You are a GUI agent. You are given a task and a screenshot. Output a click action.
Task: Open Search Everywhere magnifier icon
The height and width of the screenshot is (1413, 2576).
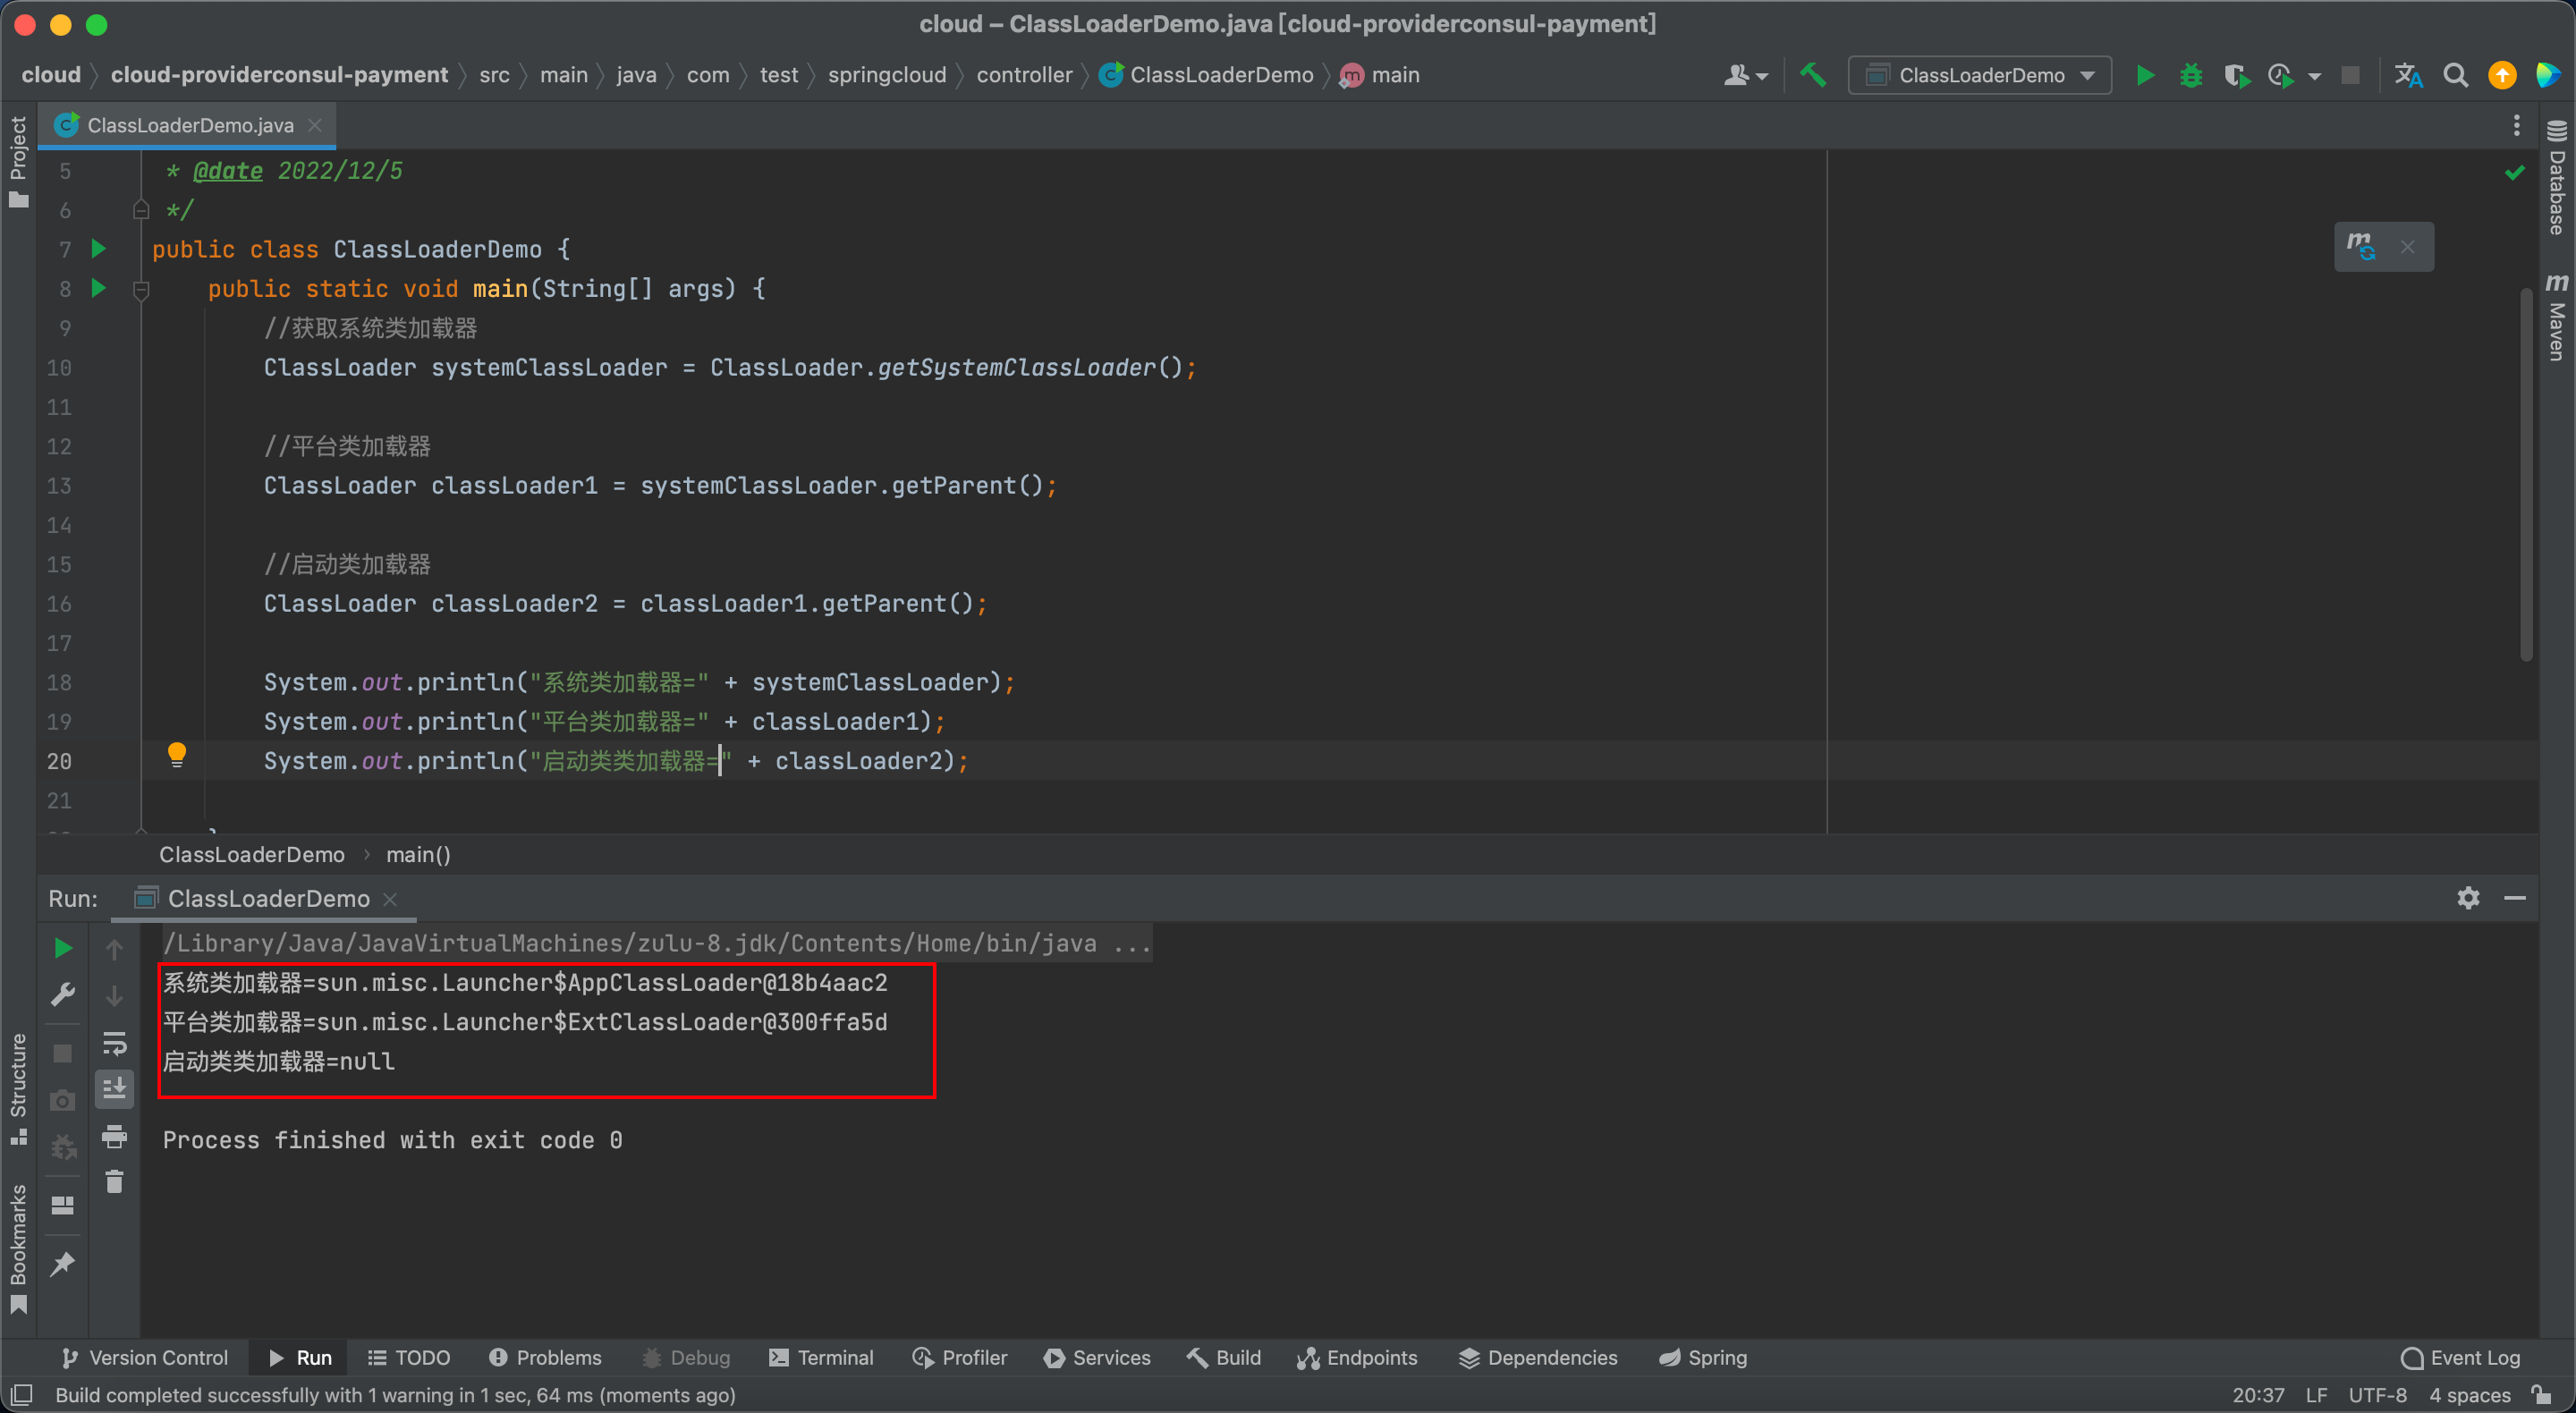(2455, 75)
